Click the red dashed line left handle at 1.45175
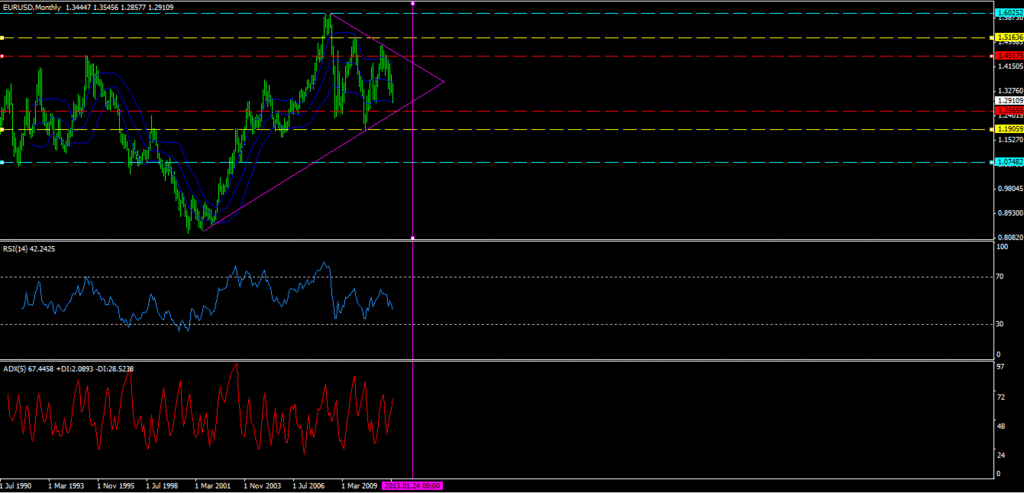The image size is (1024, 493). (1, 56)
